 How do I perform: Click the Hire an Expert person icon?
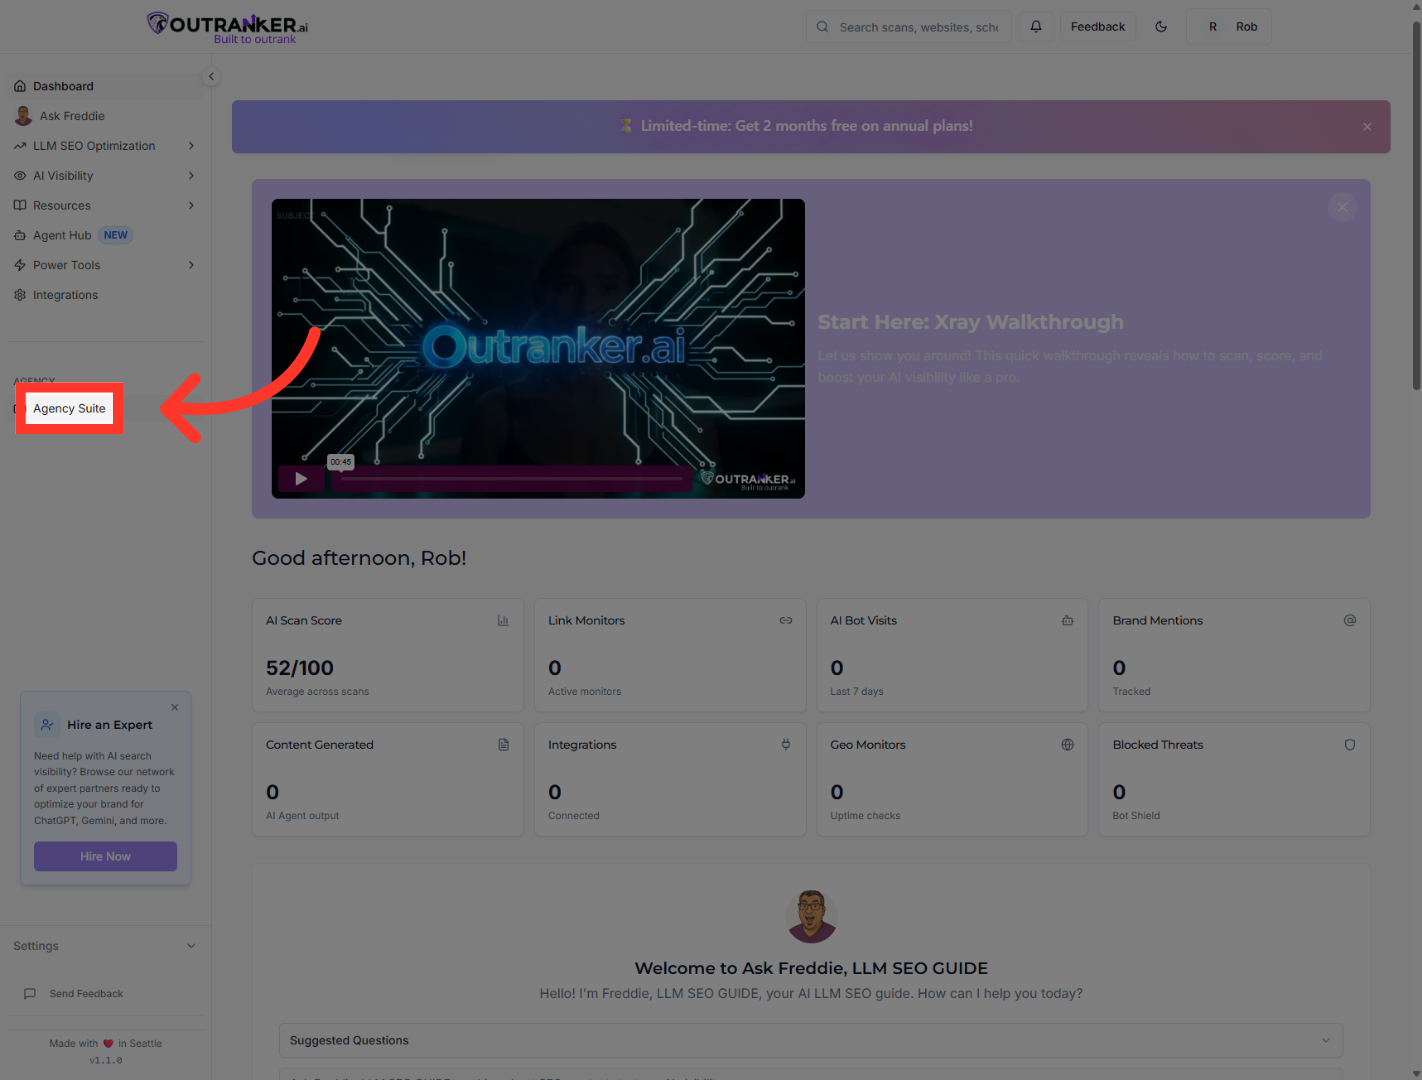pos(47,725)
